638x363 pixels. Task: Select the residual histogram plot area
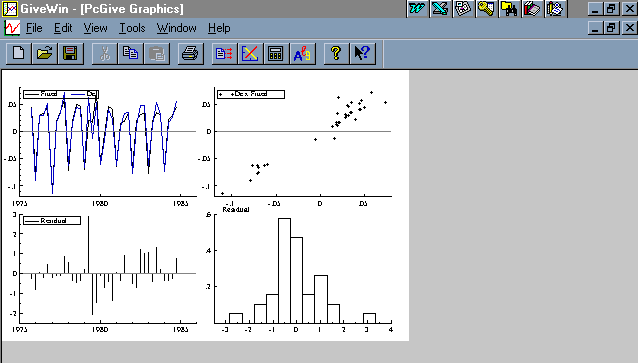pos(303,269)
